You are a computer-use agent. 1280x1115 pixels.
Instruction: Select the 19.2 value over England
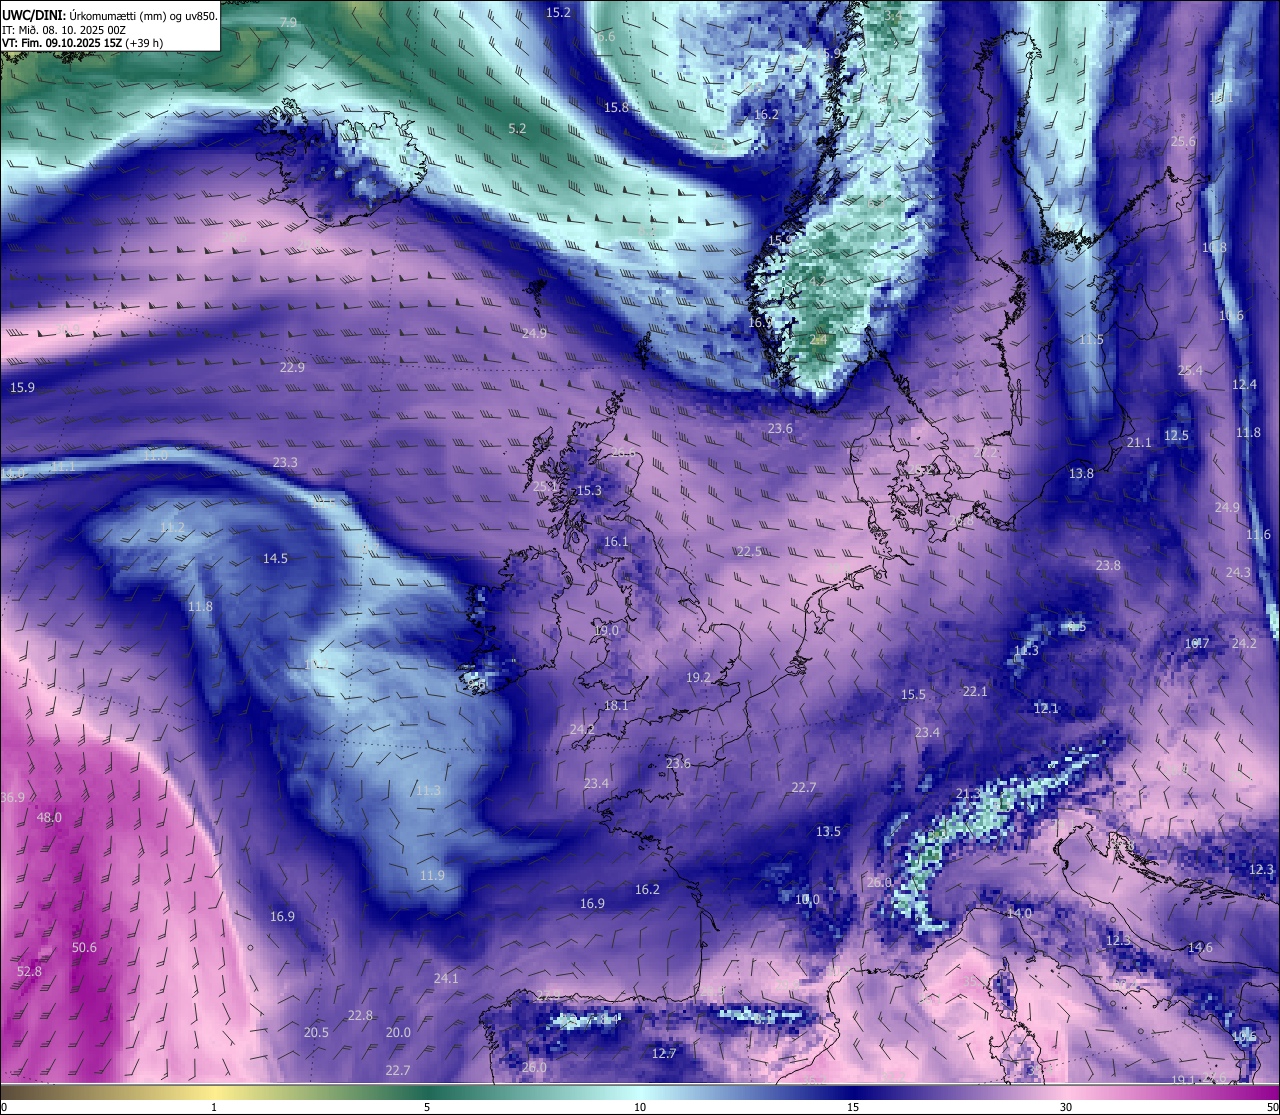point(698,677)
